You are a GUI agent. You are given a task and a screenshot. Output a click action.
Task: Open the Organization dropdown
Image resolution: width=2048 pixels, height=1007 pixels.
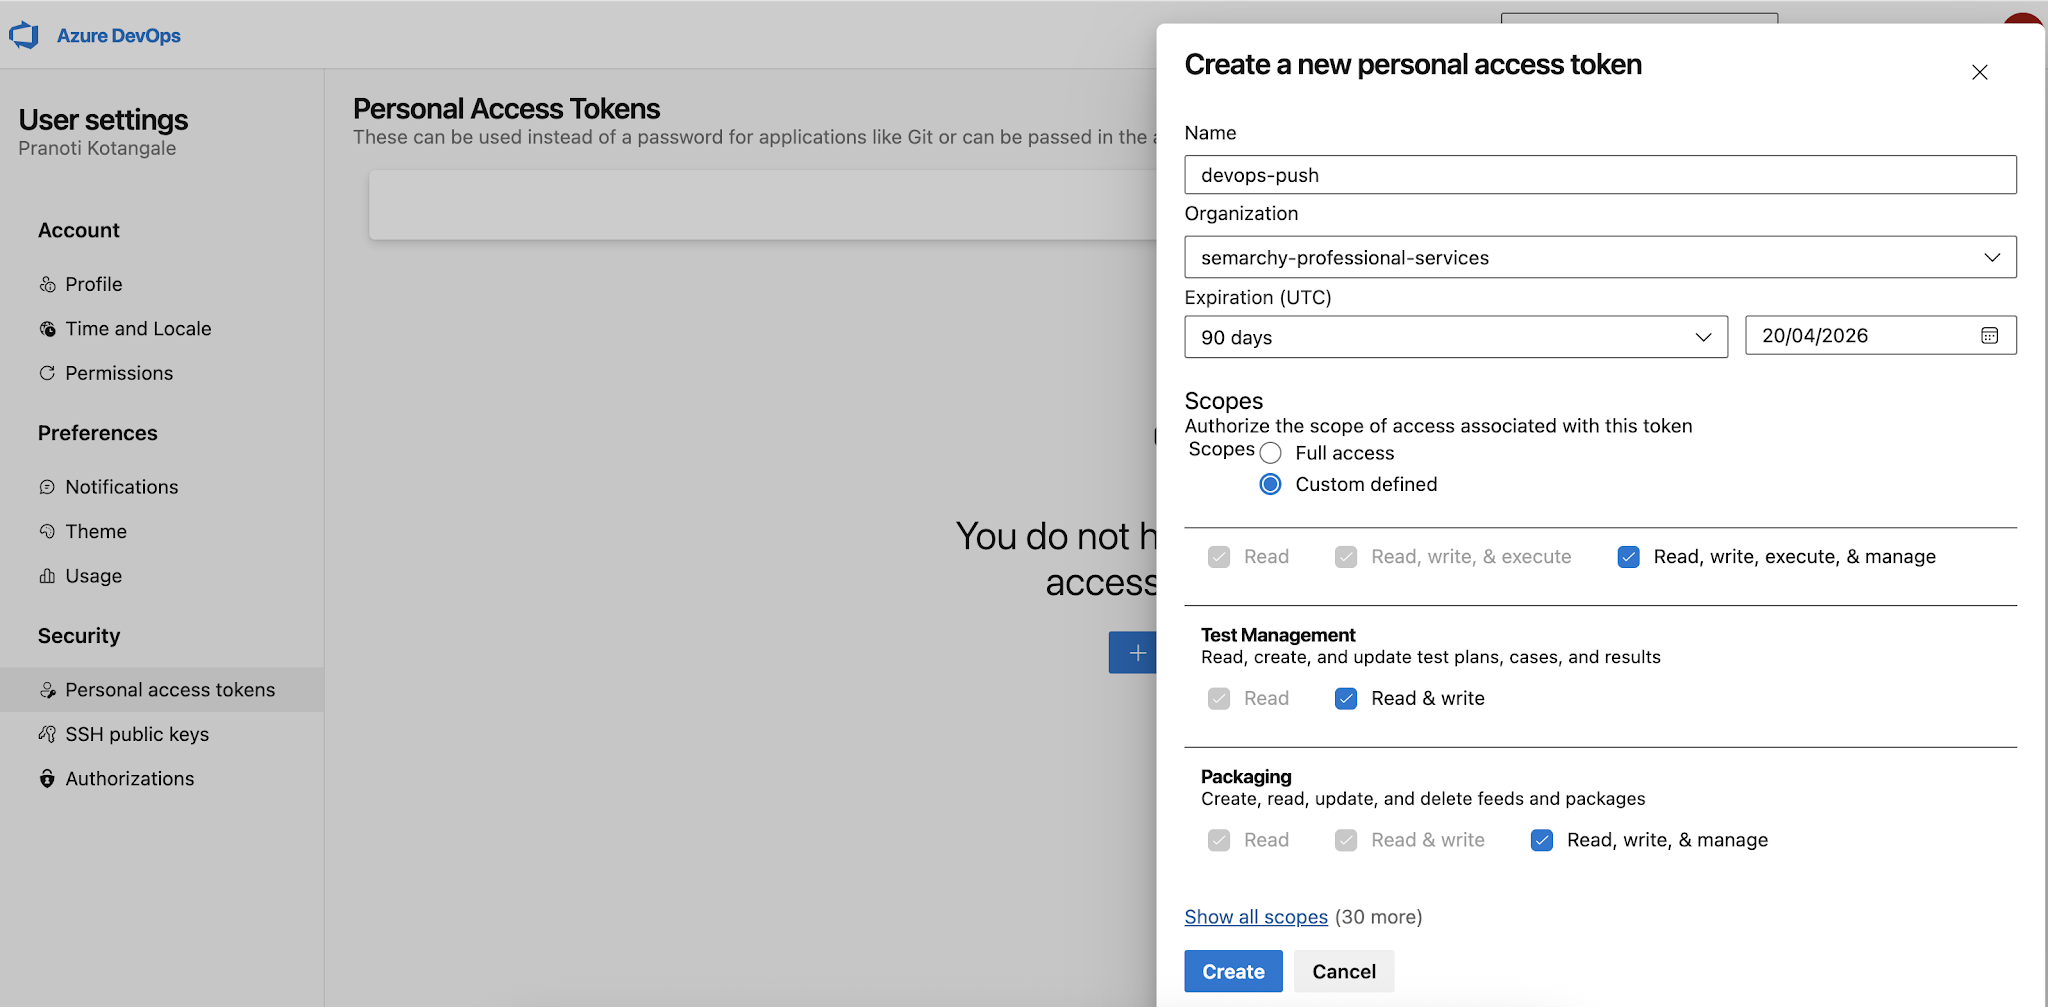point(1600,257)
